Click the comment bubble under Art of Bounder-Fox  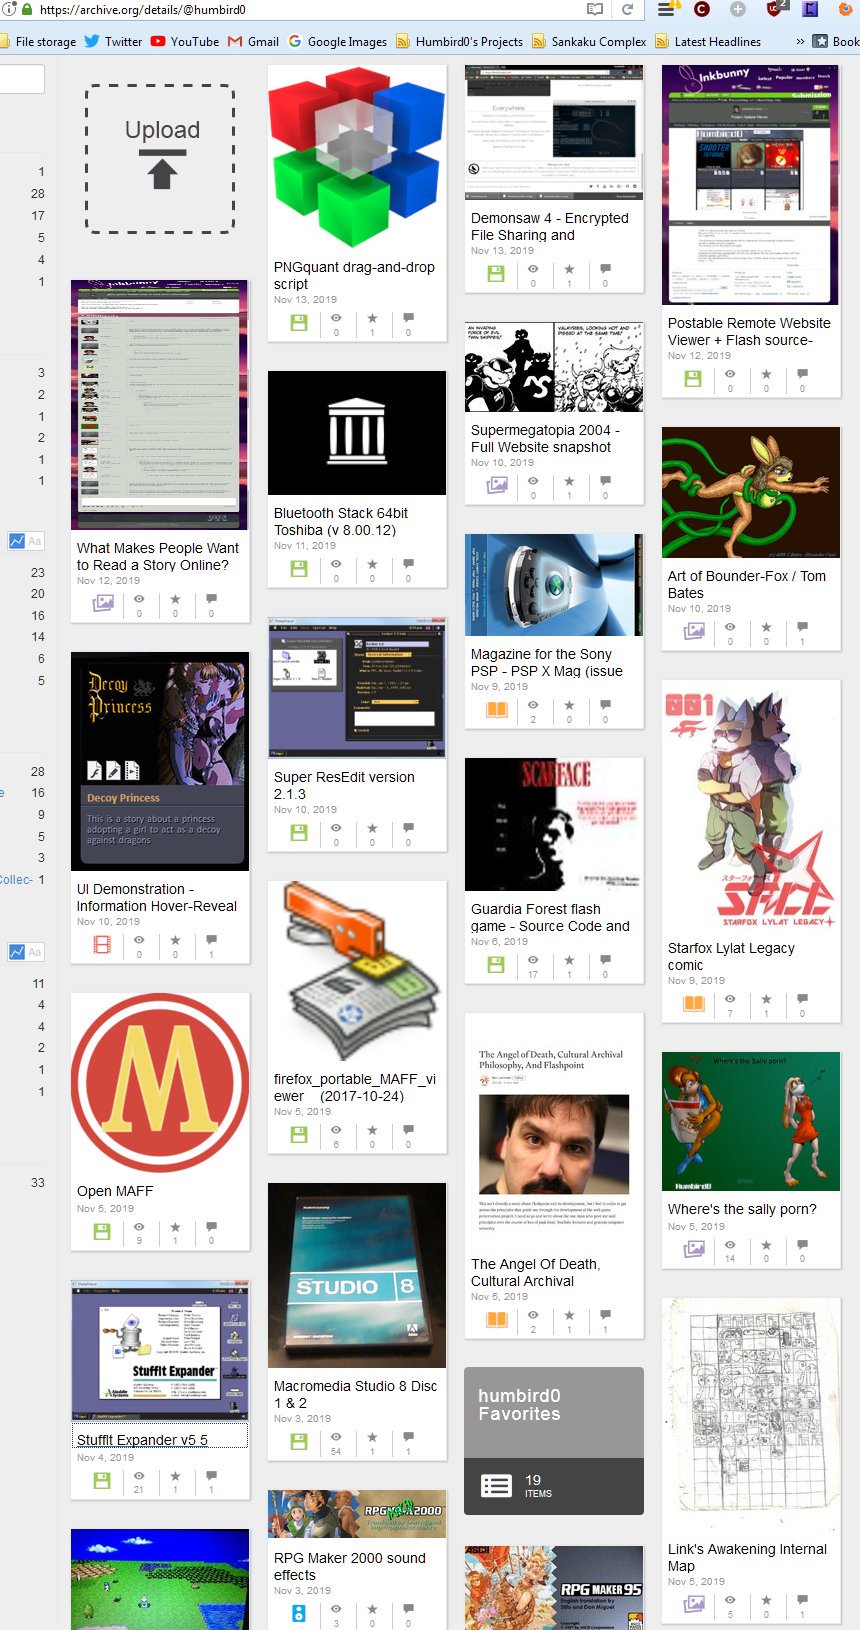pos(802,629)
